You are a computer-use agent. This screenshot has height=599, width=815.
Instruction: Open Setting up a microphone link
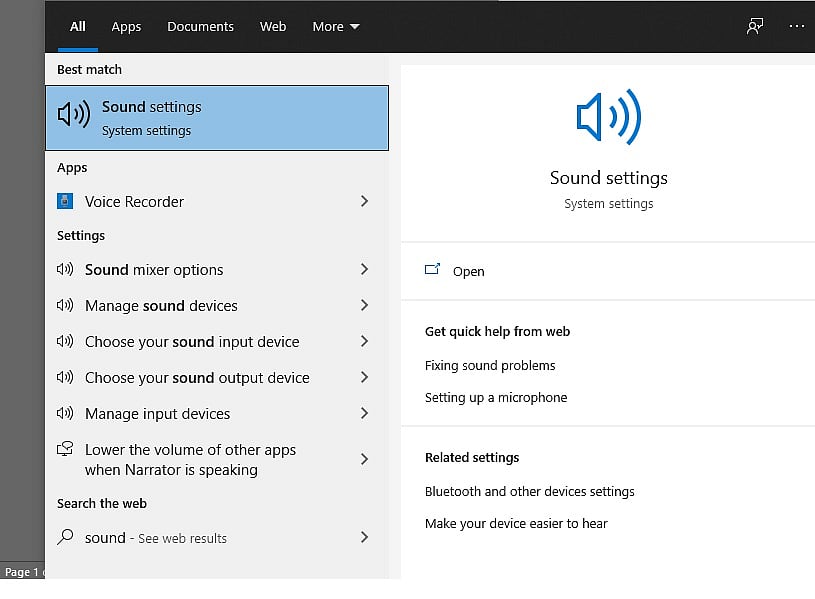pyautogui.click(x=496, y=398)
